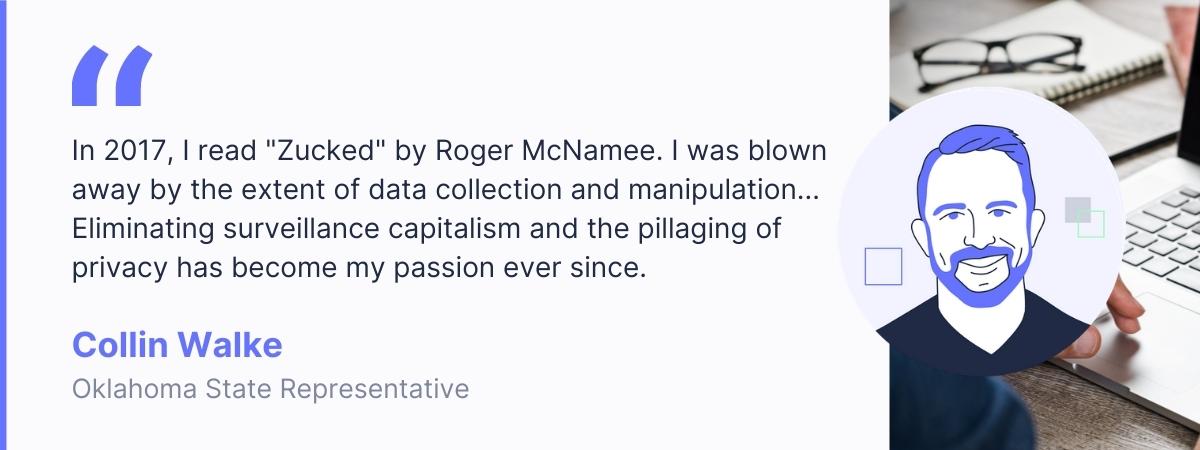Click the green outlined square beside avatar
Image resolution: width=1200 pixels, height=450 pixels.
tap(1093, 225)
